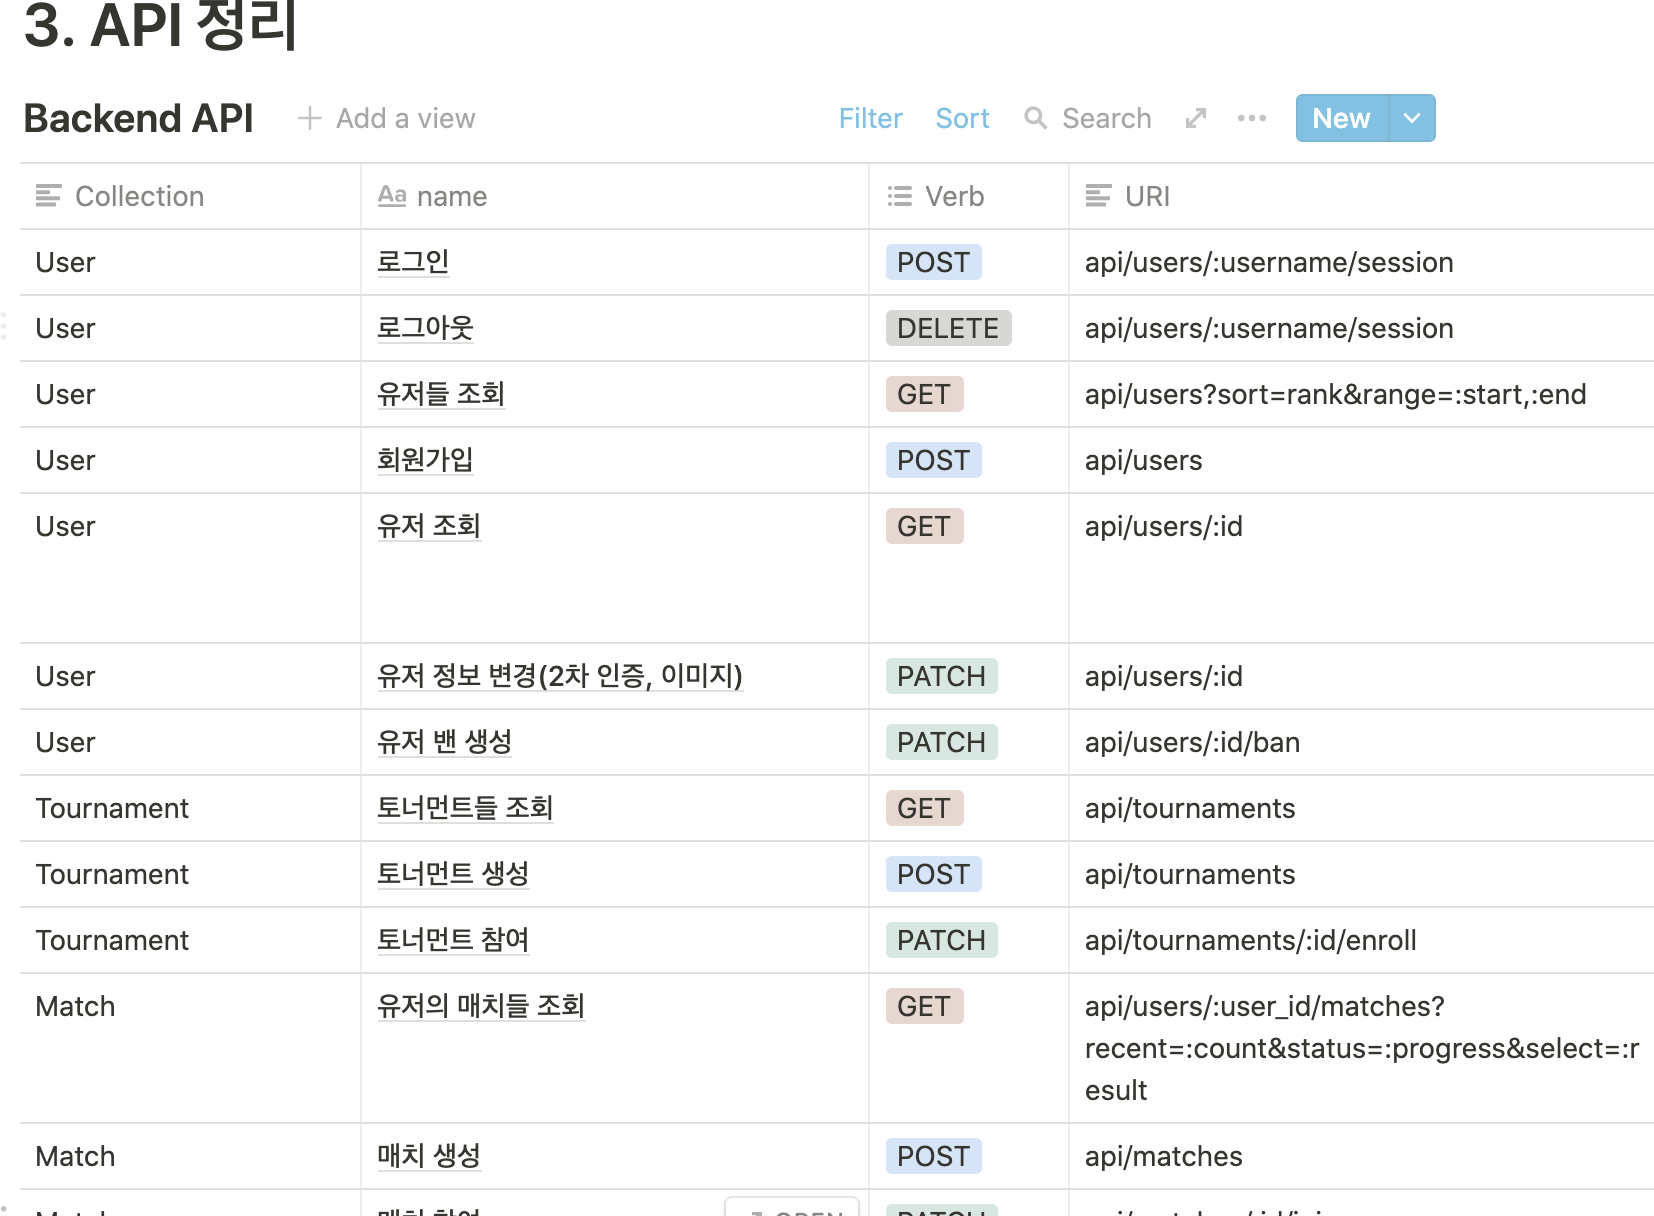Viewport: 1654px width, 1216px height.
Task: Click the search magnifier icon
Action: pos(1035,118)
